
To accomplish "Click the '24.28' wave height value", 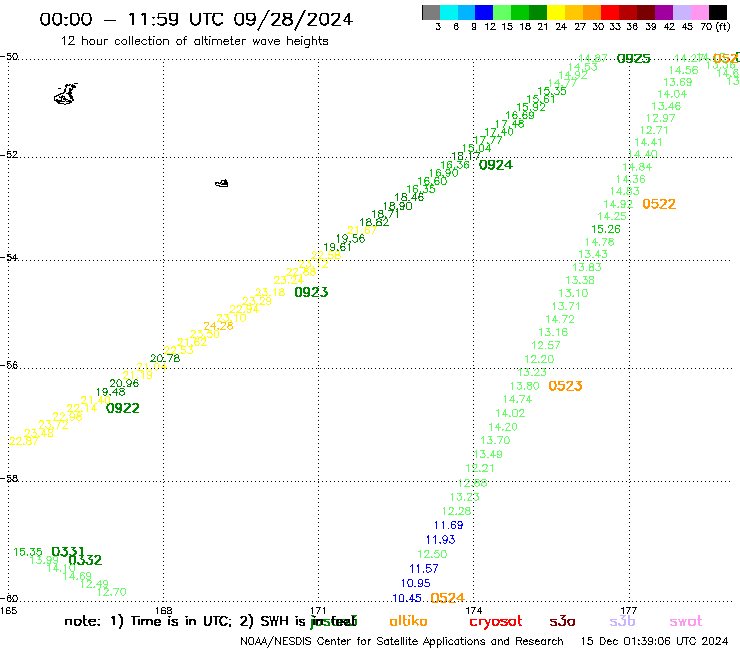I will (x=219, y=326).
